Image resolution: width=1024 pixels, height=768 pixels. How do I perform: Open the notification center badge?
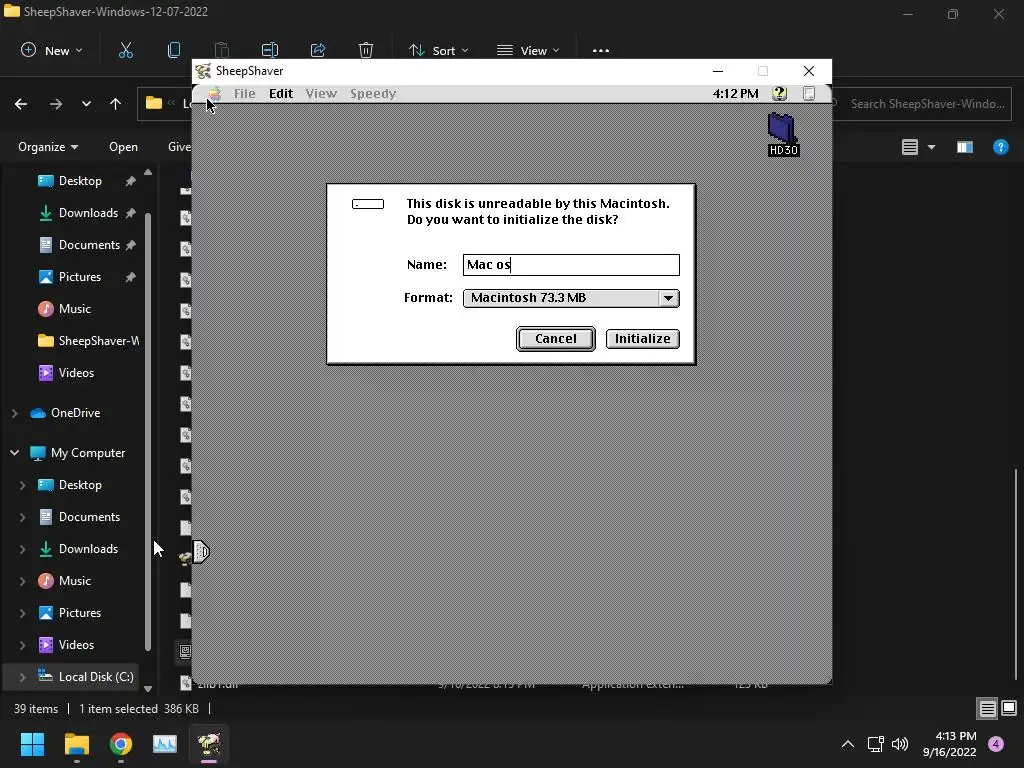point(996,744)
